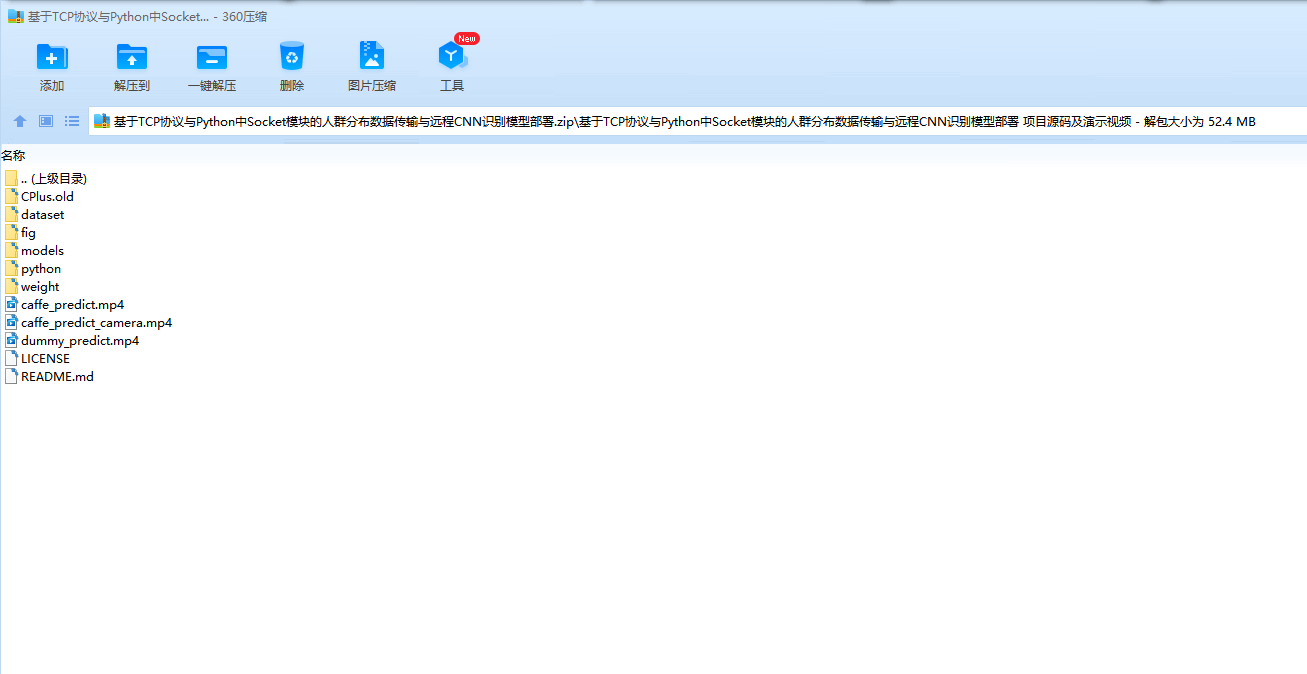
Task: Open the 工具 (Tools) icon with New badge
Action: (452, 56)
